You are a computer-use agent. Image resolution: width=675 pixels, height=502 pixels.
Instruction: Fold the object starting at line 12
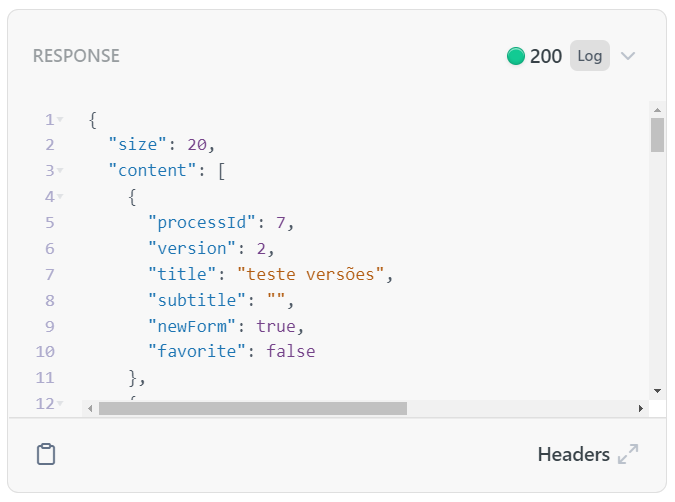click(x=60, y=403)
